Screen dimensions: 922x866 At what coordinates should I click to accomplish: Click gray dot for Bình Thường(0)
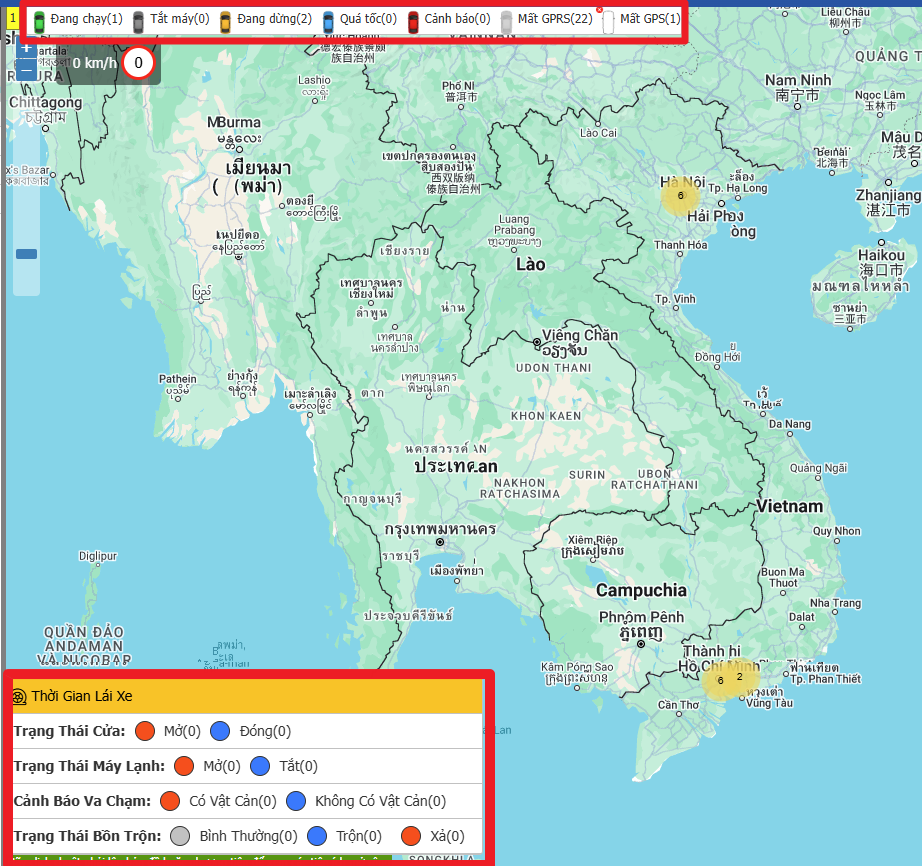(x=180, y=836)
